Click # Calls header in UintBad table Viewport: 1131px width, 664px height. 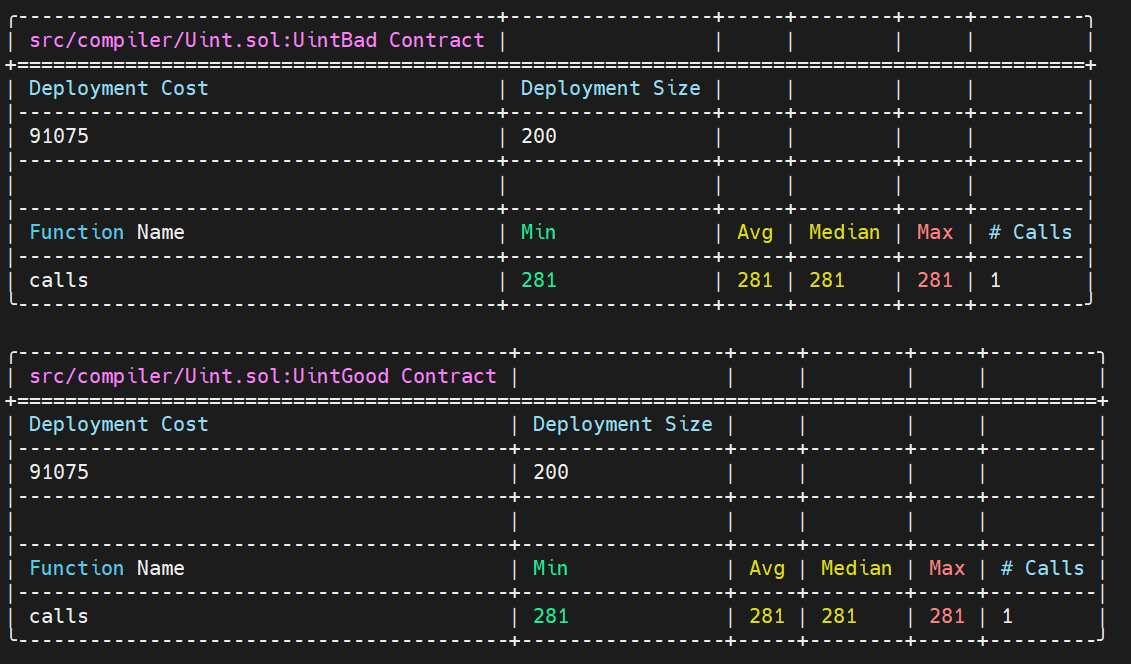click(x=1030, y=232)
